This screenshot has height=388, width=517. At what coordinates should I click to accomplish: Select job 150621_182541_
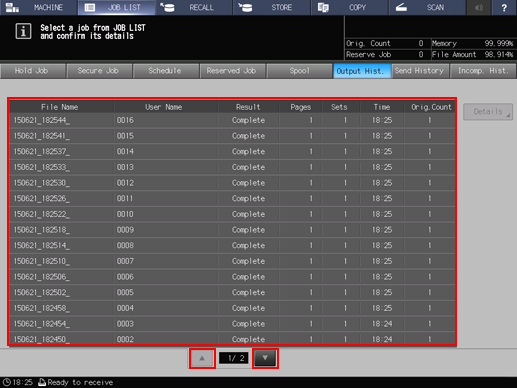click(232, 136)
